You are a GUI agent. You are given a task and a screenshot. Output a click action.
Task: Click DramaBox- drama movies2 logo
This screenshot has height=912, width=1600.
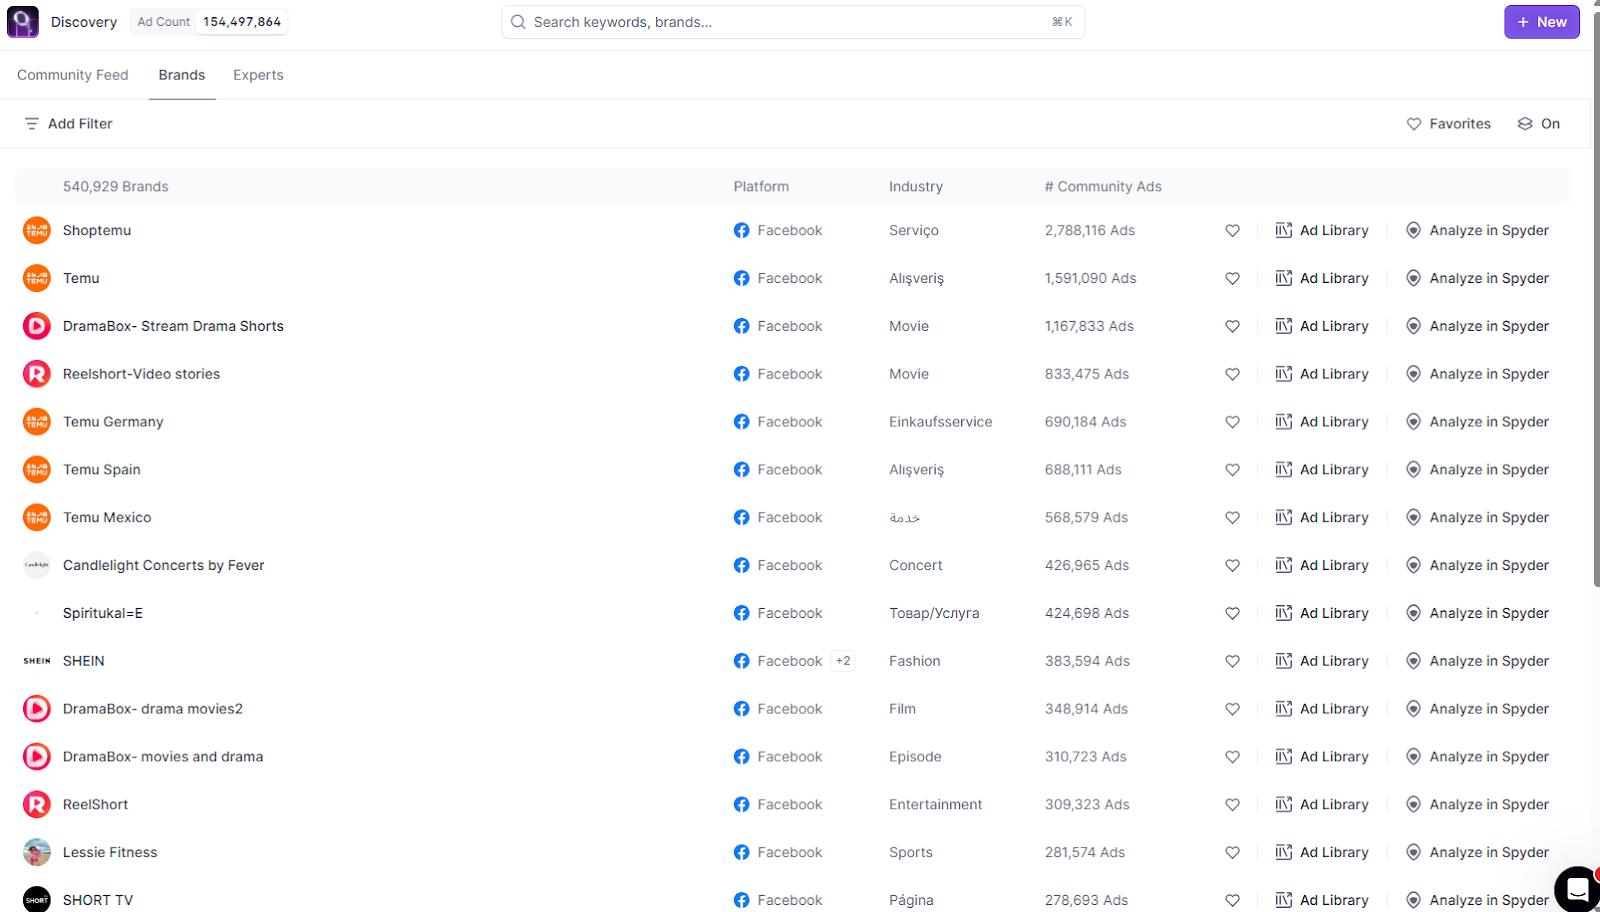[37, 709]
